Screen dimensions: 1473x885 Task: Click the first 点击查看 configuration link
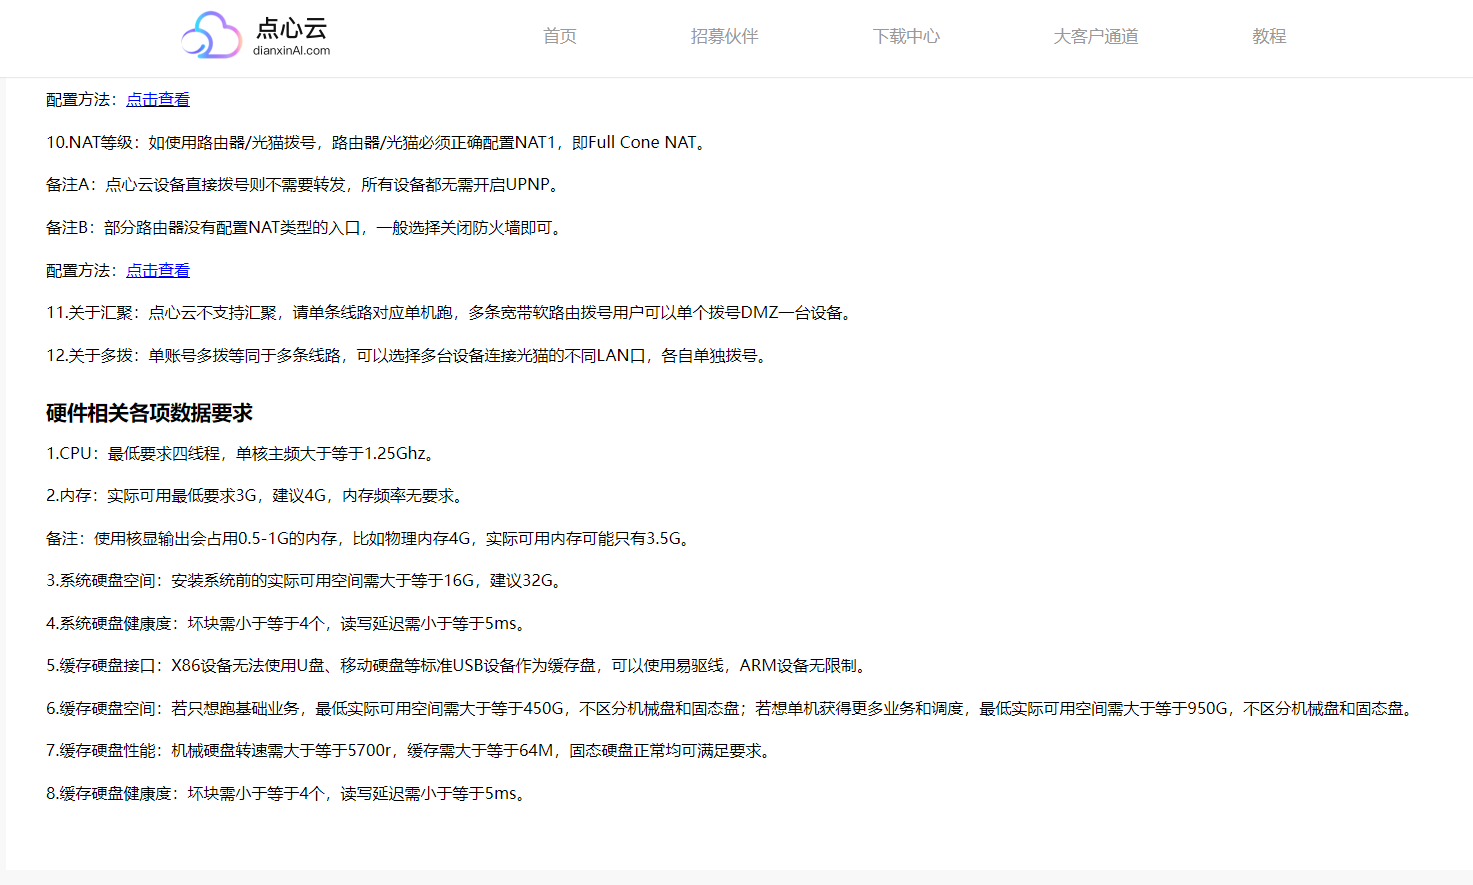tap(157, 99)
